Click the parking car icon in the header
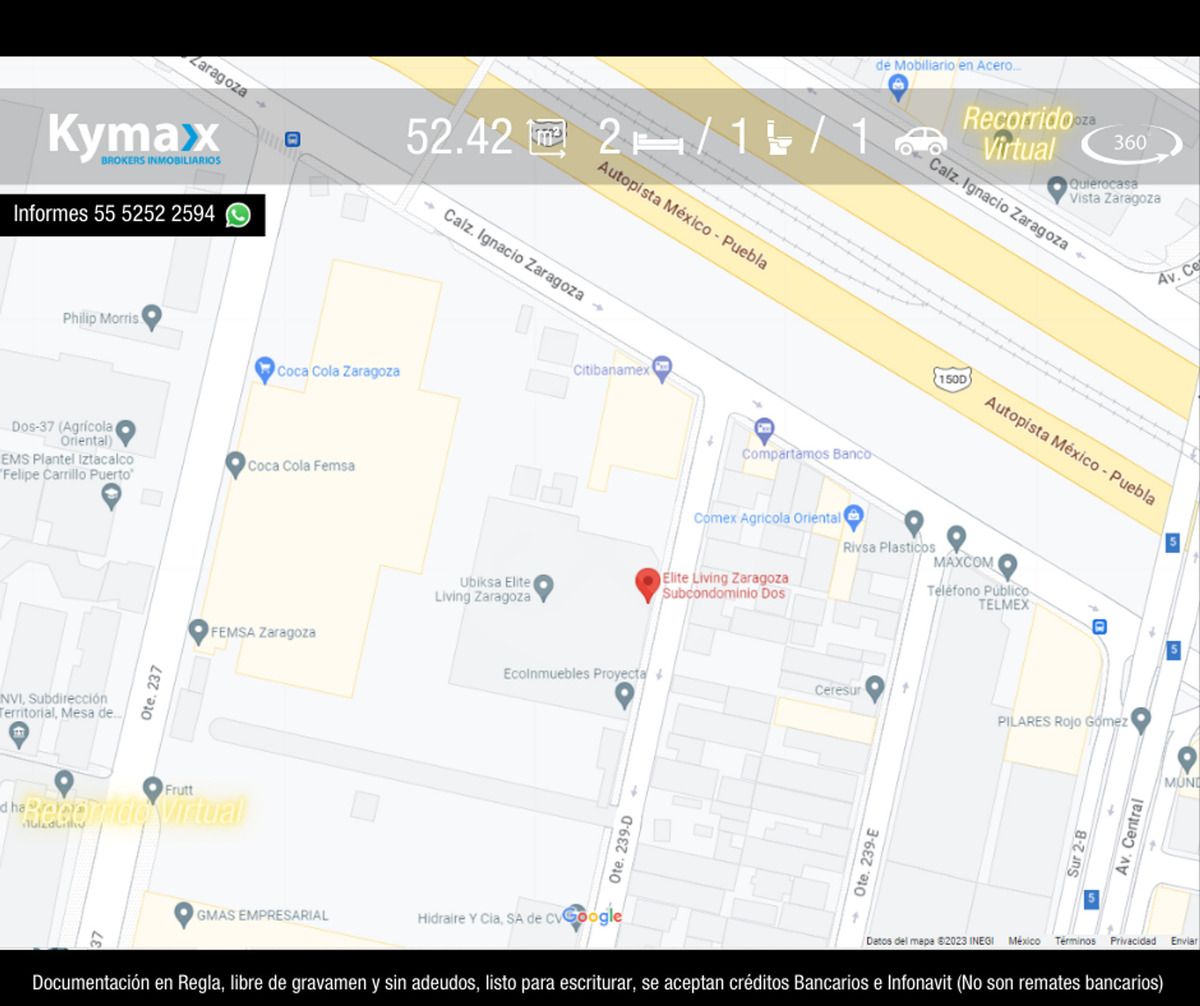 [920, 141]
